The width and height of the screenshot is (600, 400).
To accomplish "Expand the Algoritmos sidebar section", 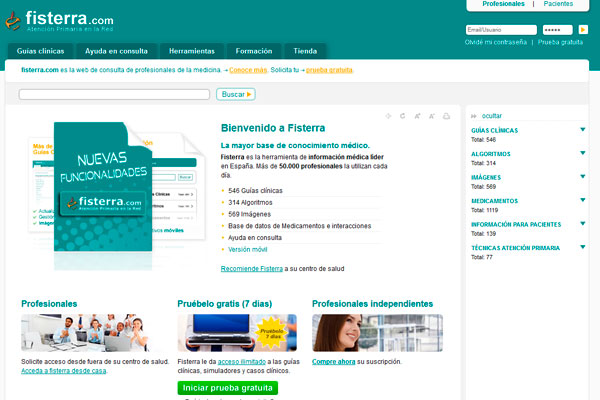I will [x=582, y=153].
